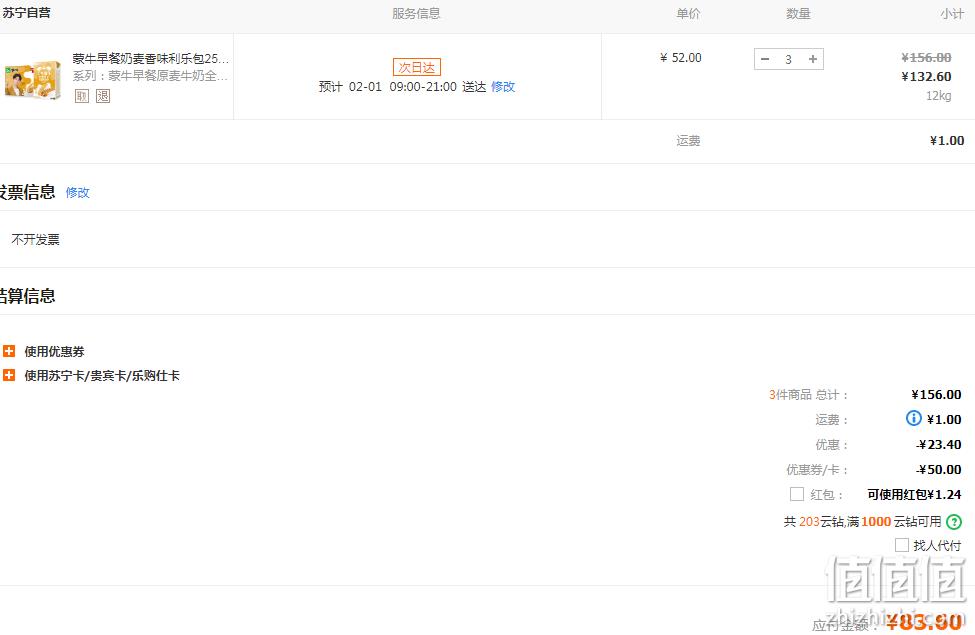Image resolution: width=975 pixels, height=635 pixels.
Task: Open the 蒙牛早餐奶麦香味利乐包 product title
Action: [150, 58]
